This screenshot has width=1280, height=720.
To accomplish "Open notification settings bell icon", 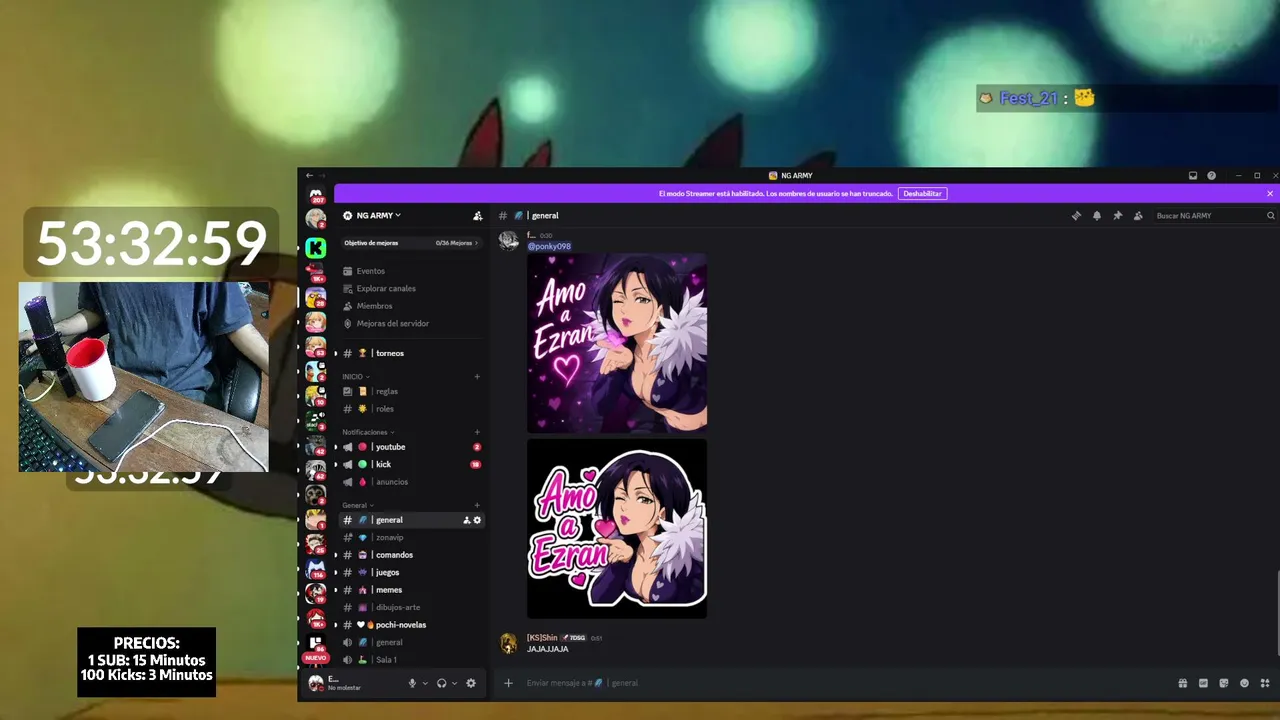I will tap(1097, 216).
